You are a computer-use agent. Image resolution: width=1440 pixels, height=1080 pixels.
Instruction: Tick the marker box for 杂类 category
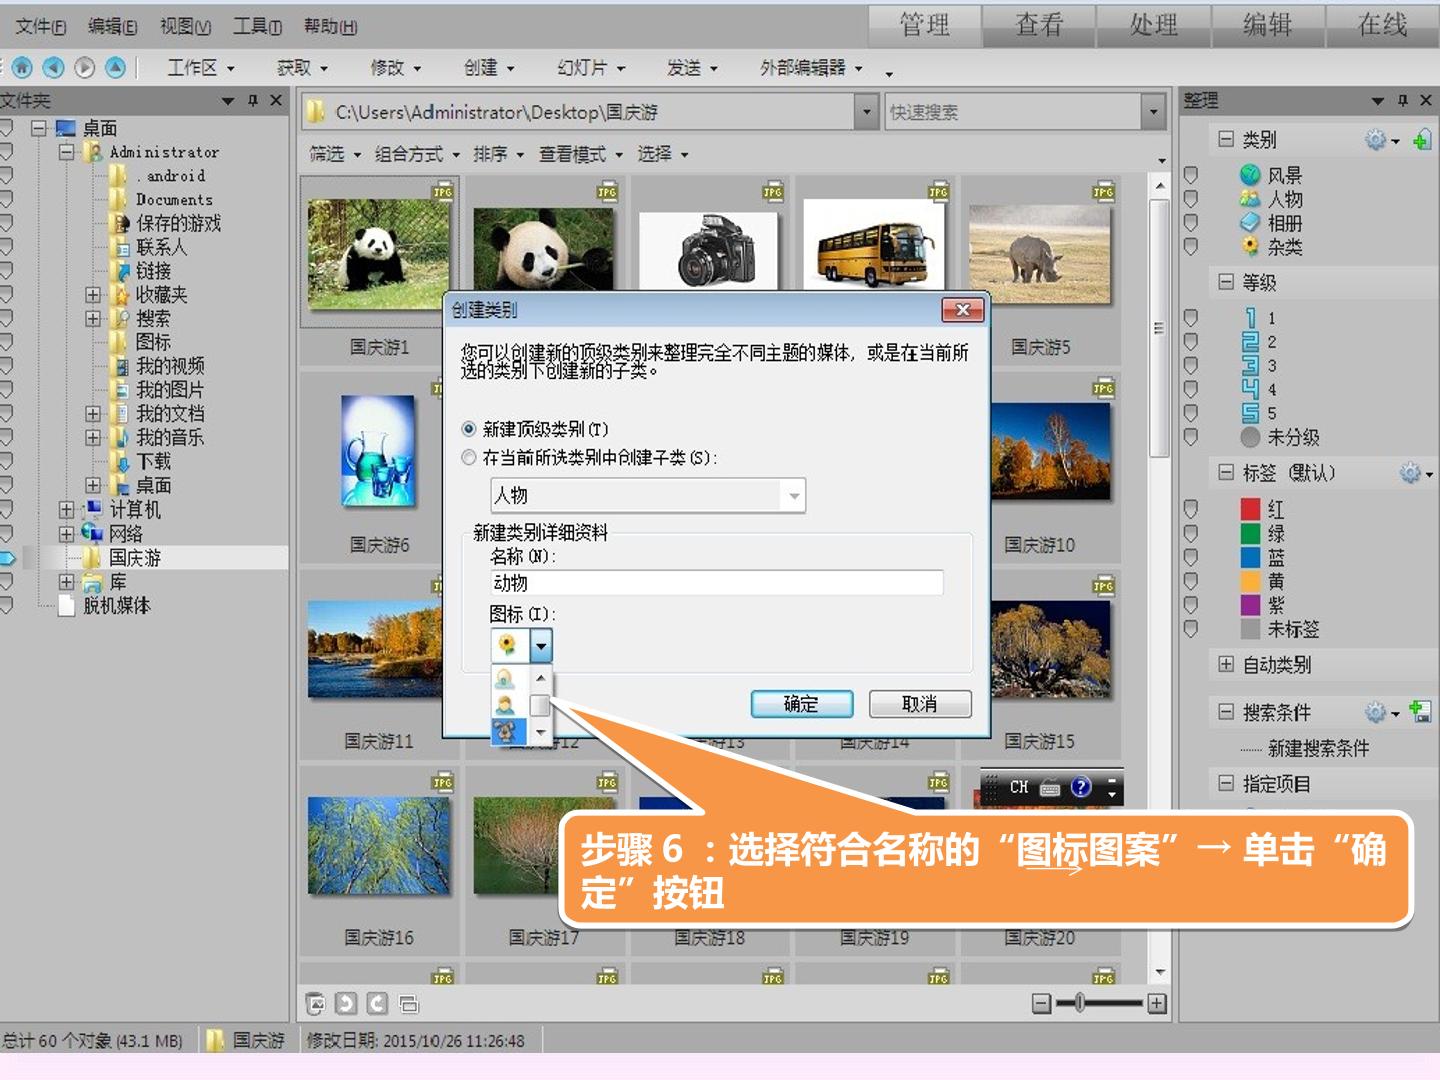[x=1190, y=247]
